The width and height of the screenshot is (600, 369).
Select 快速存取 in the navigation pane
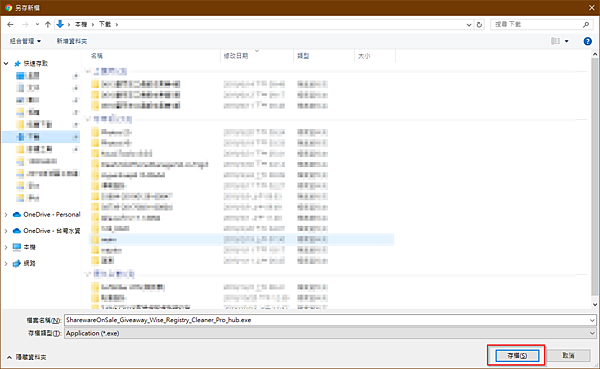tap(36, 64)
